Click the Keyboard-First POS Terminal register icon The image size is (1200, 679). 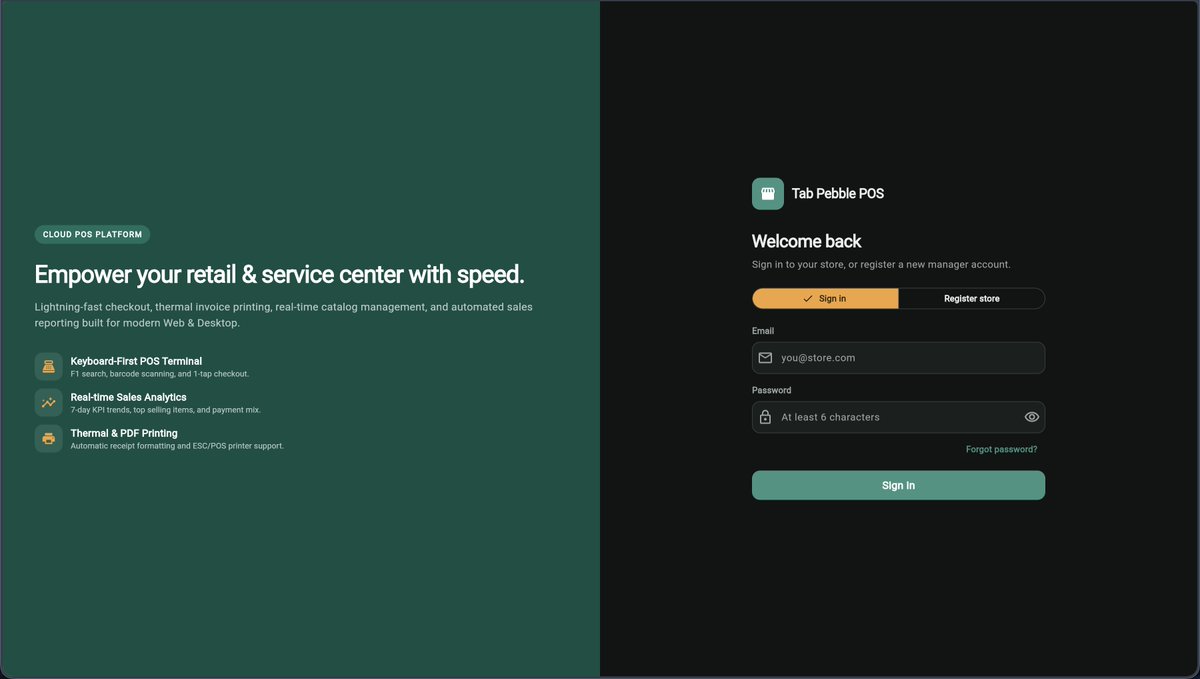pos(48,366)
